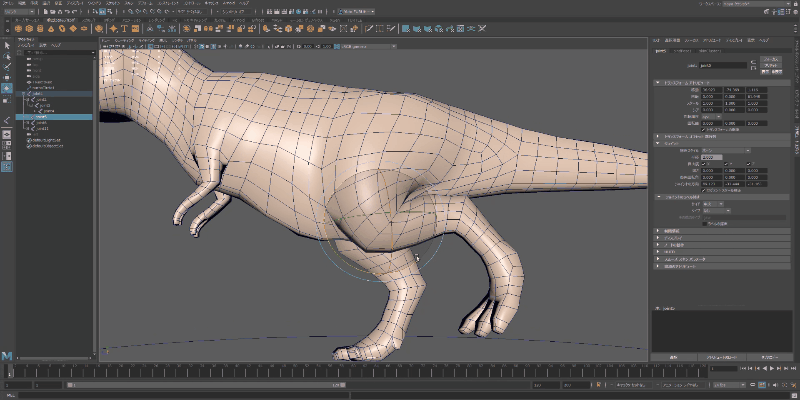Toggle the degree-of-freedom Z checkbox

[750, 164]
